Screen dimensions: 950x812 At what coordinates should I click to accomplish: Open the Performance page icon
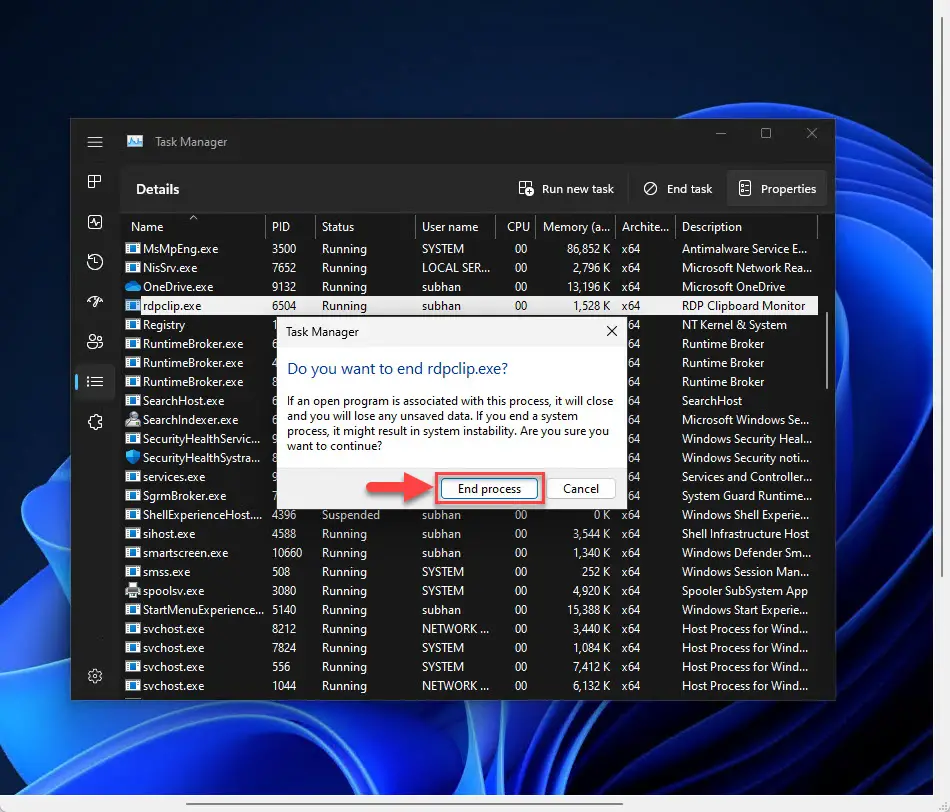tap(95, 222)
